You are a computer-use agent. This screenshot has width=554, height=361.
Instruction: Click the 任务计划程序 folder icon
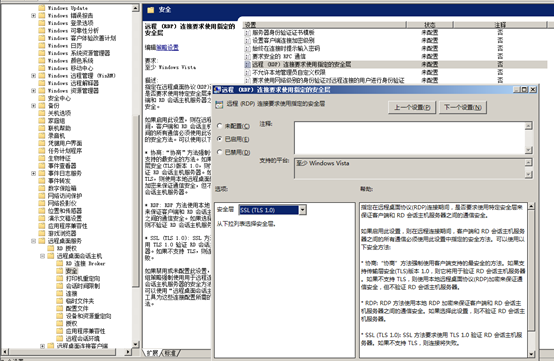(x=42, y=151)
